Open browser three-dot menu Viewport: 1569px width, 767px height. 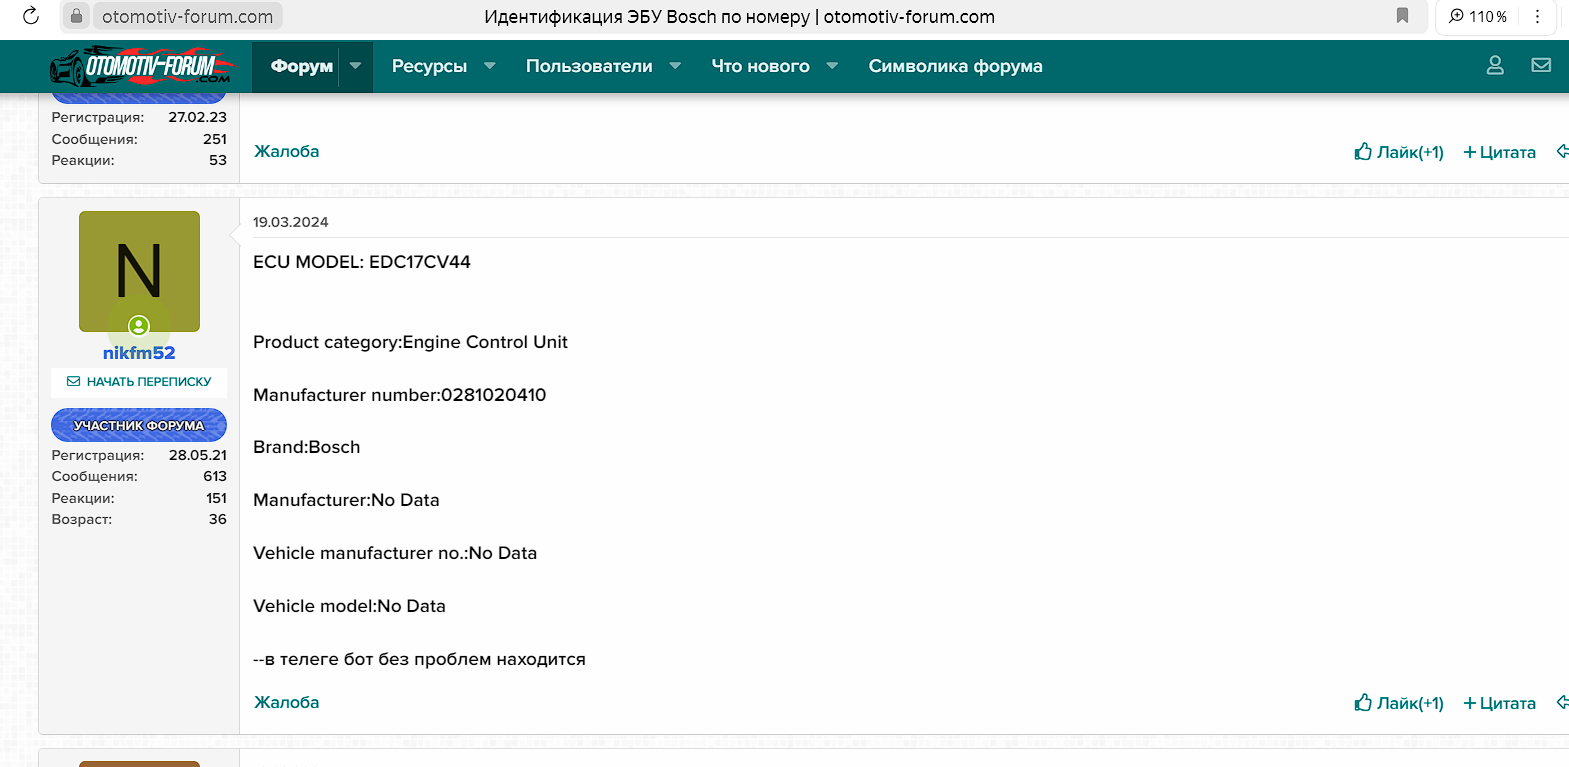click(1537, 16)
